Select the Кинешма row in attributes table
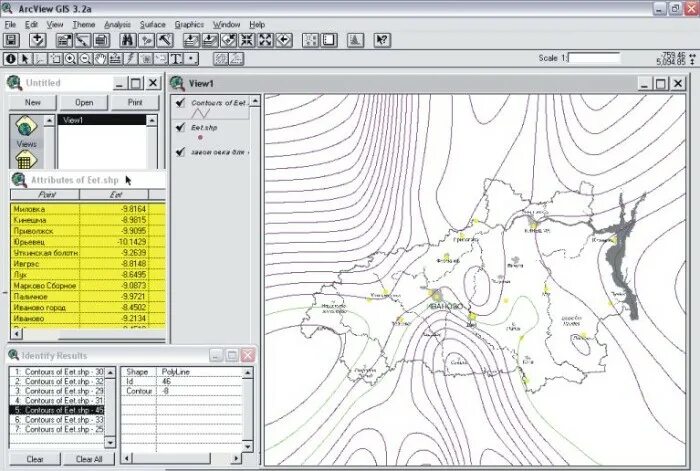This screenshot has width=700, height=471. (88, 220)
